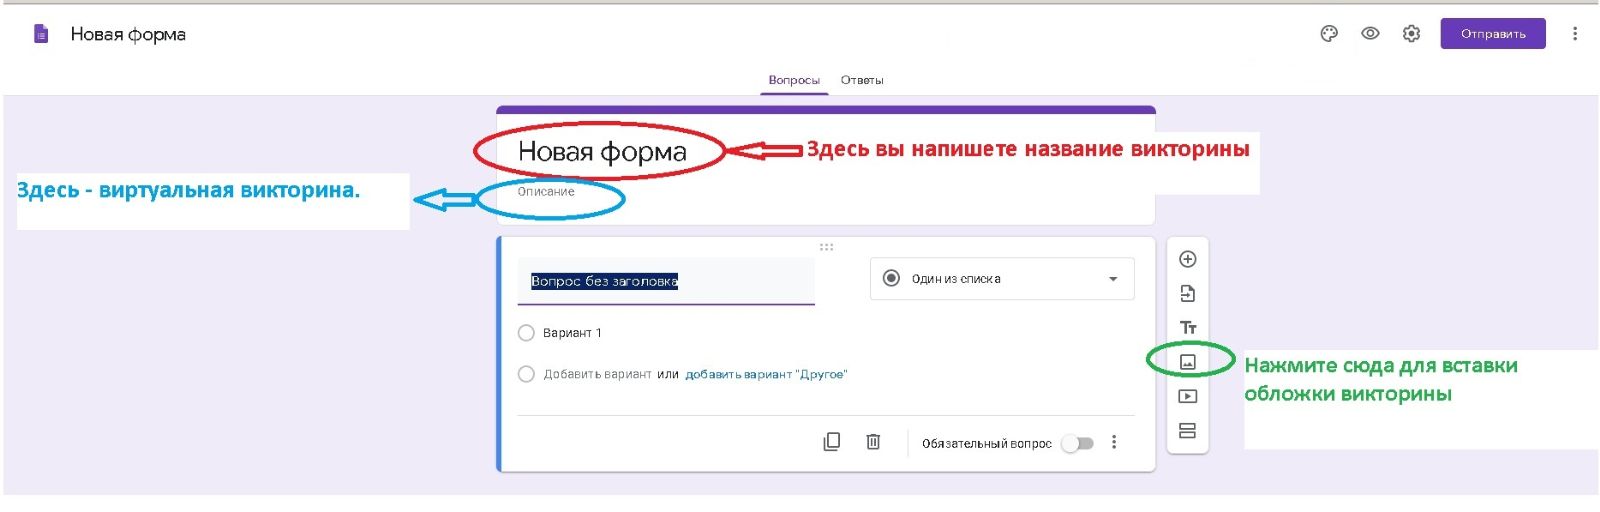Switch to the Ответы tab
Image resolution: width=1600 pixels, height=512 pixels.
[x=862, y=80]
